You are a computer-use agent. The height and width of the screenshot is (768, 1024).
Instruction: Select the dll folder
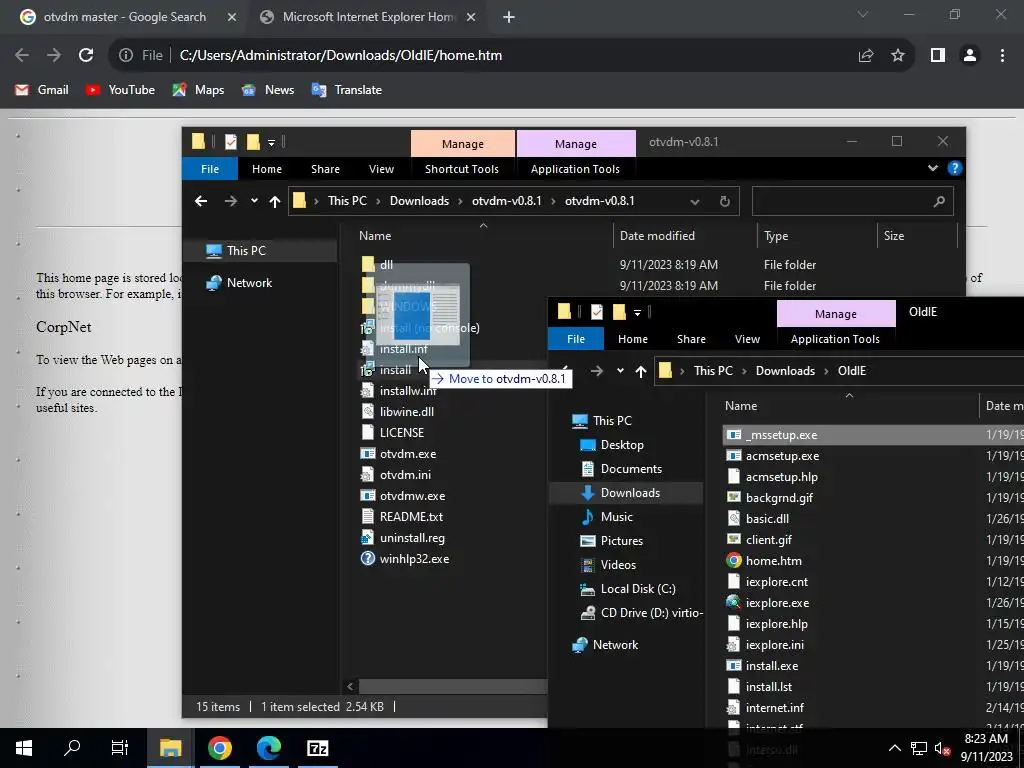pyautogui.click(x=386, y=264)
